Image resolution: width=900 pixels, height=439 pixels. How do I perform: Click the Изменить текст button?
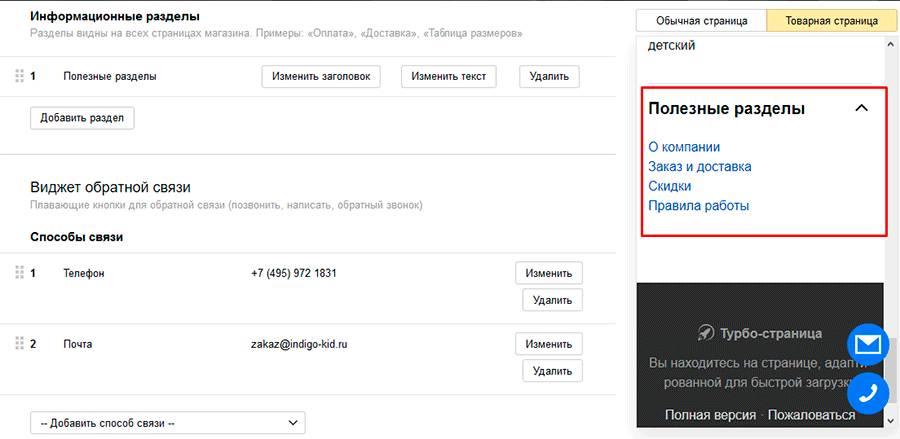pos(448,76)
